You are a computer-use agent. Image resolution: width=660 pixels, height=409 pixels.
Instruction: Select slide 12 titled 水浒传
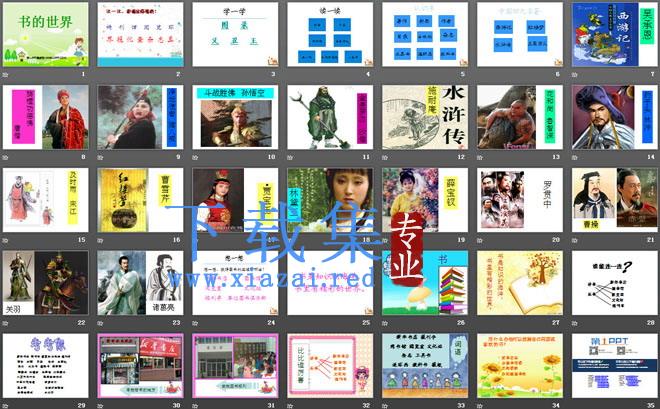click(425, 117)
